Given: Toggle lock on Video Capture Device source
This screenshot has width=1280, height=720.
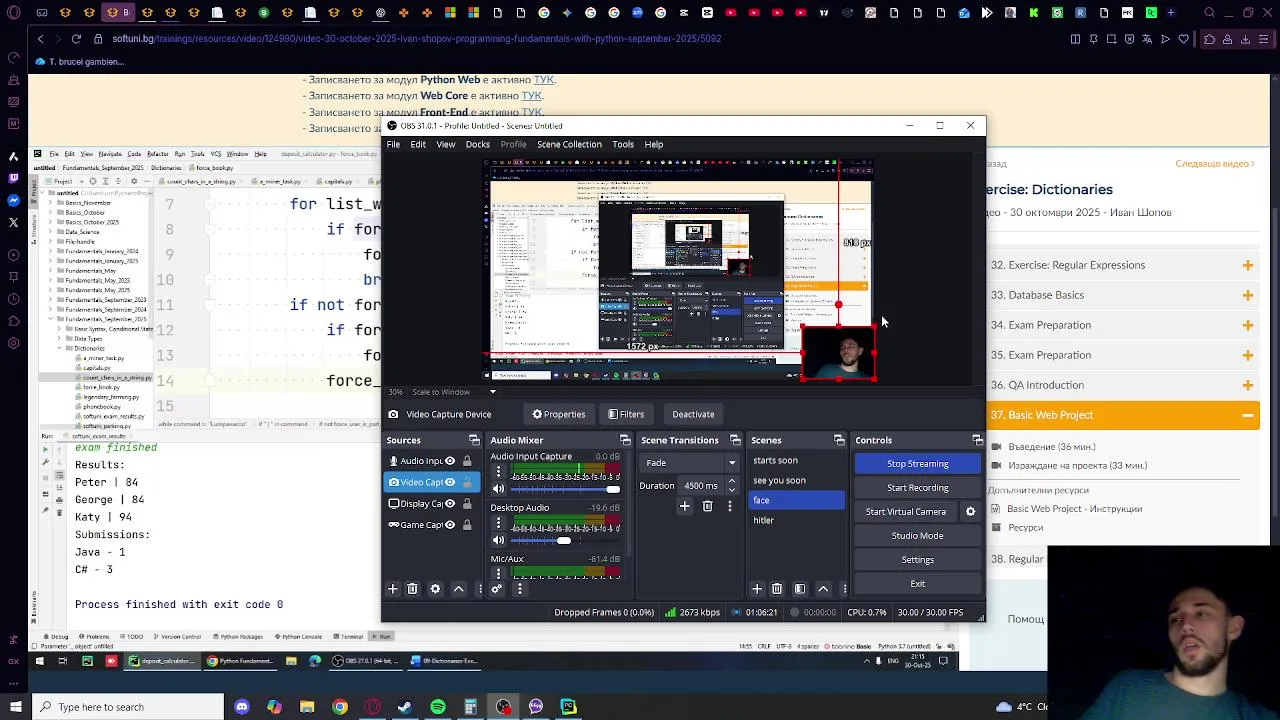Looking at the screenshot, I should click(467, 482).
